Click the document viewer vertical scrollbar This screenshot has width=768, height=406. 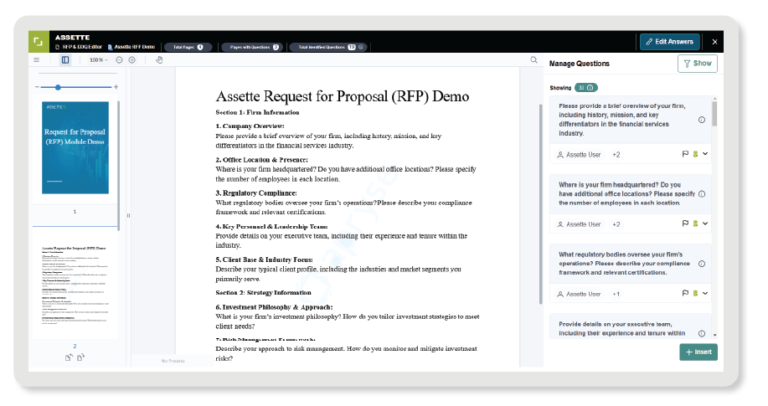click(540, 204)
